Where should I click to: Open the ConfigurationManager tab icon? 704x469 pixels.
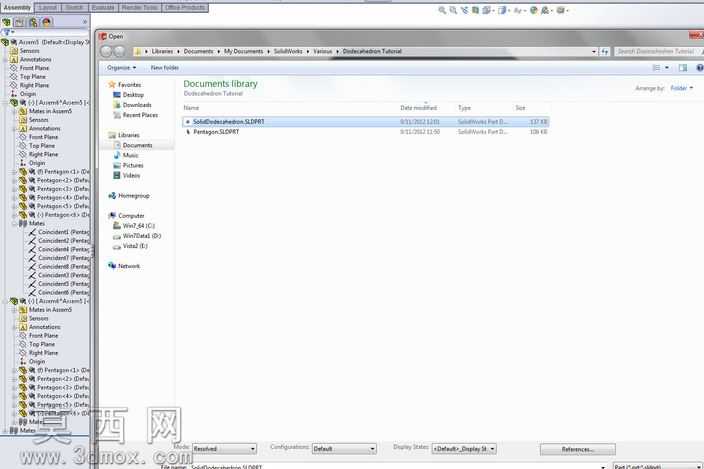pos(33,22)
